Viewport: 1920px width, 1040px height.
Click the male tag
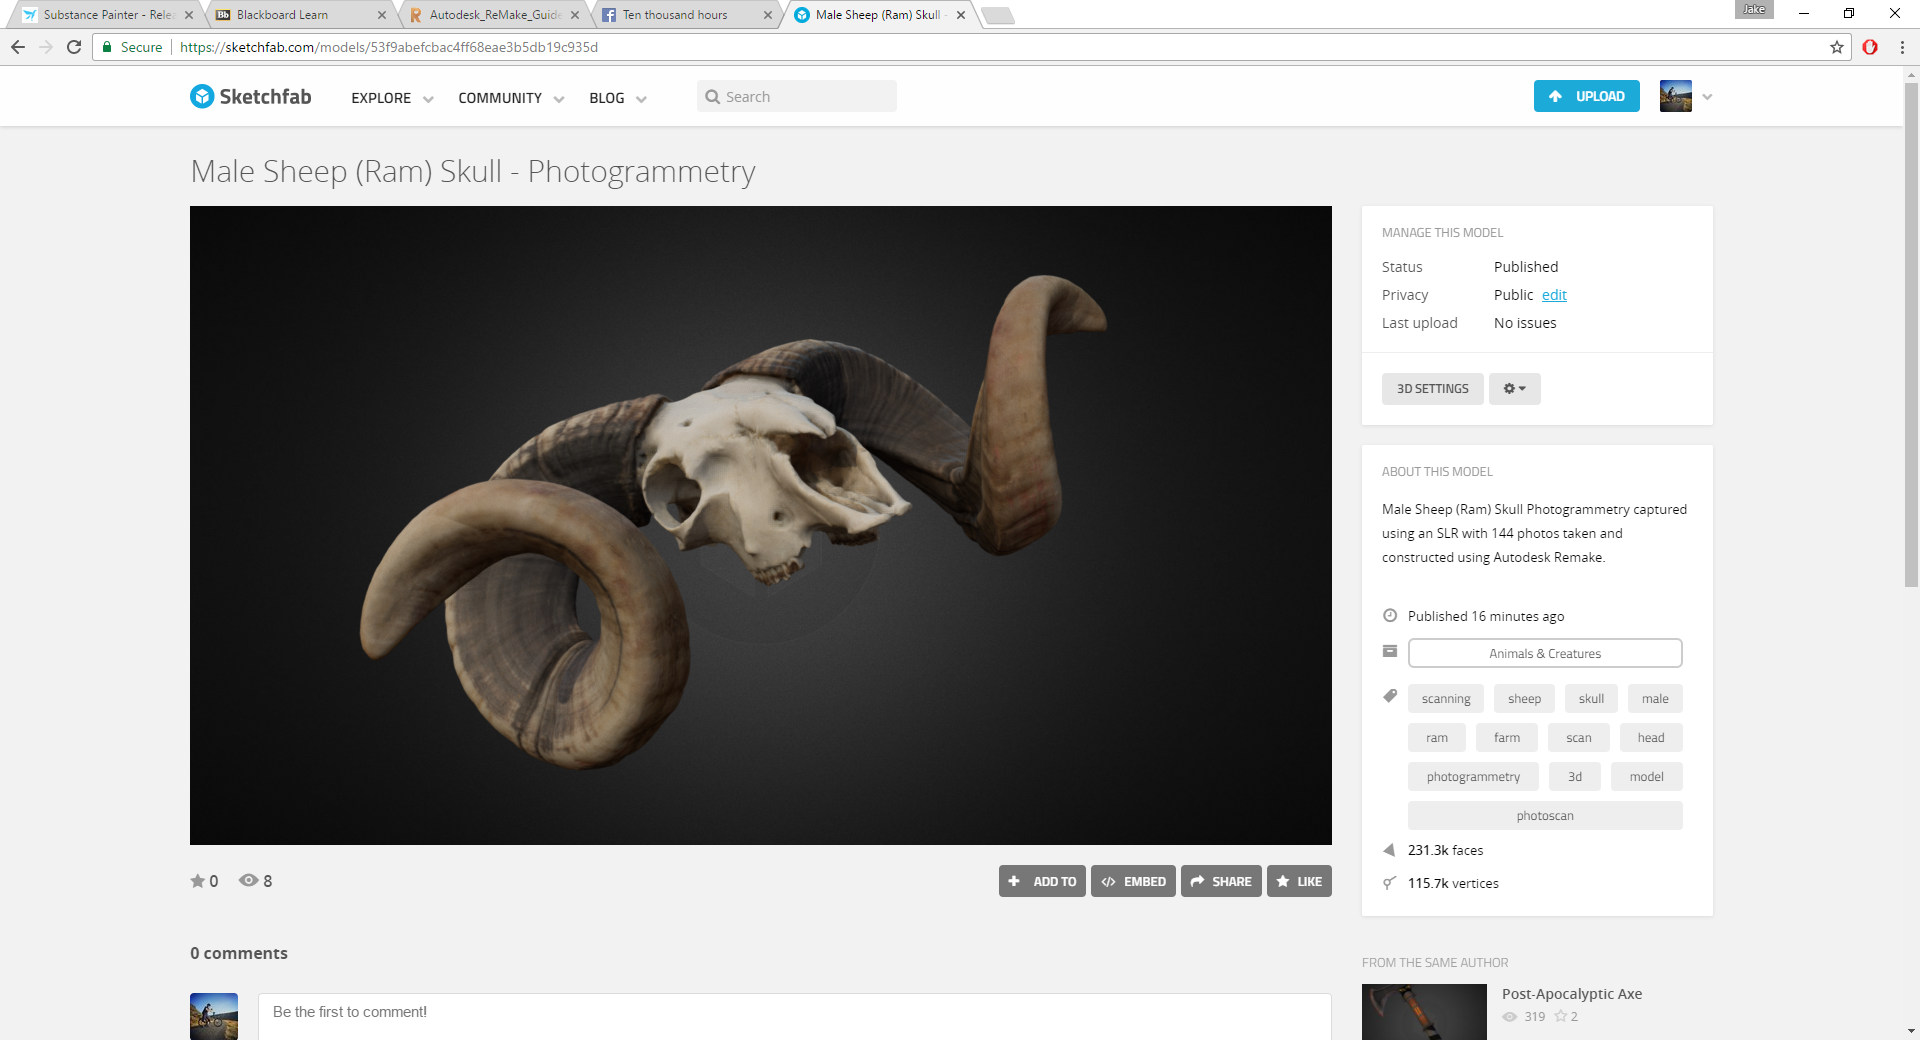pos(1655,698)
